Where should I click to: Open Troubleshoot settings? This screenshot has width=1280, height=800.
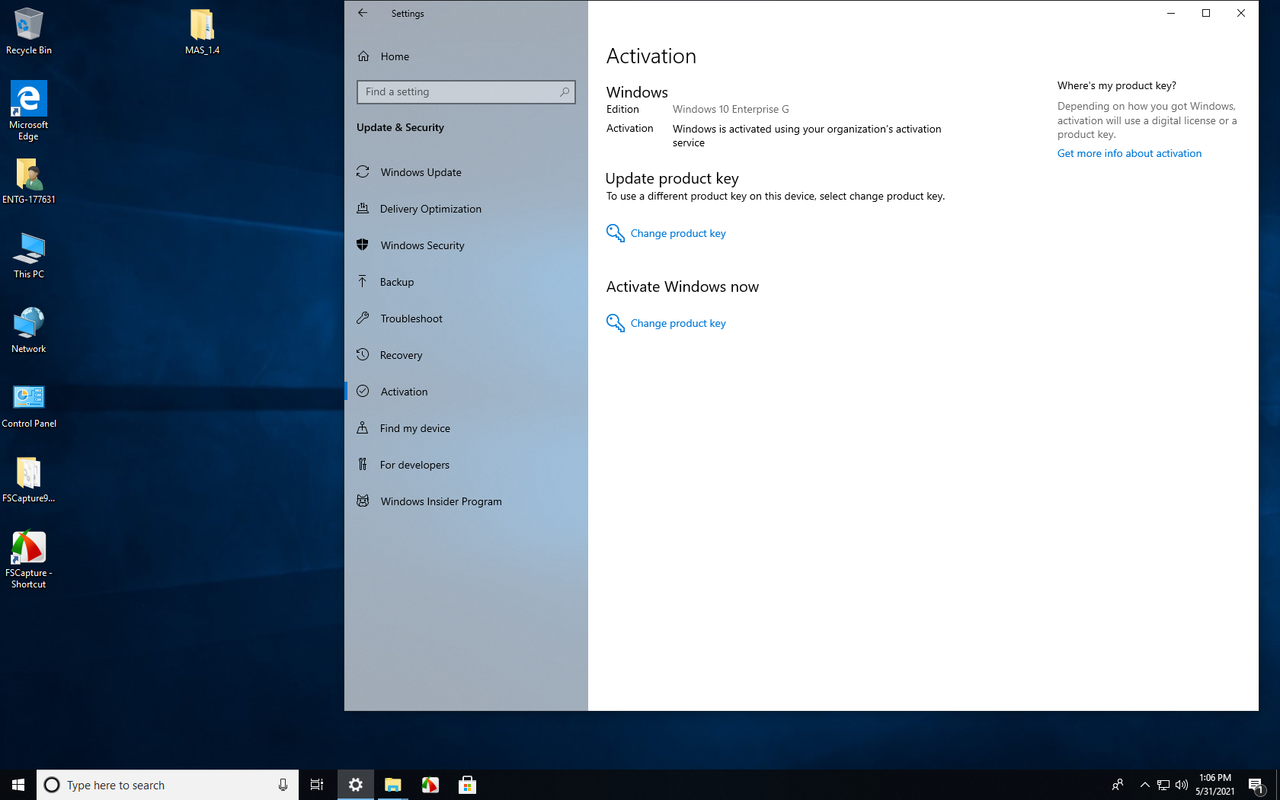pyautogui.click(x=466, y=318)
